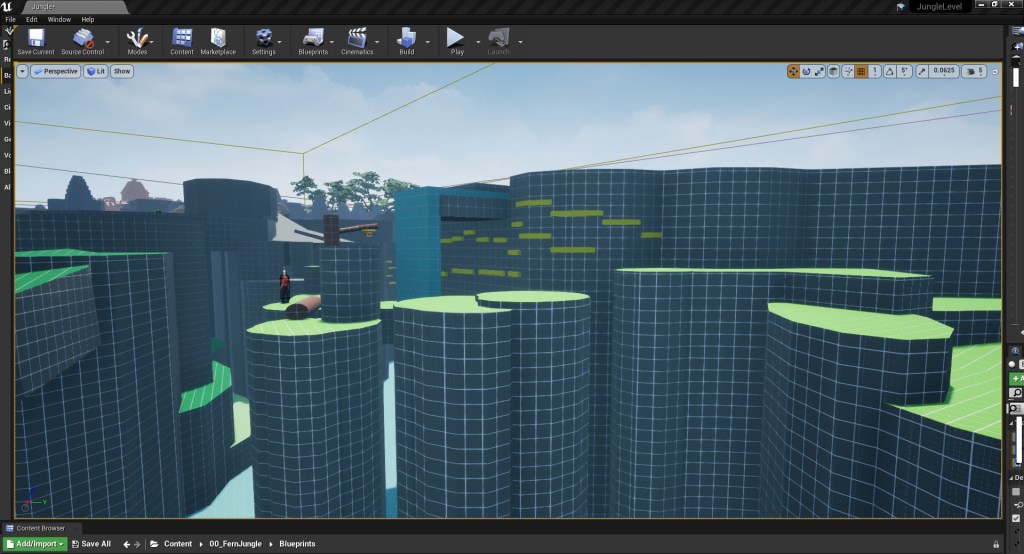This screenshot has width=1024, height=554.
Task: Open camera speed setting showing 5
Action: pos(975,71)
